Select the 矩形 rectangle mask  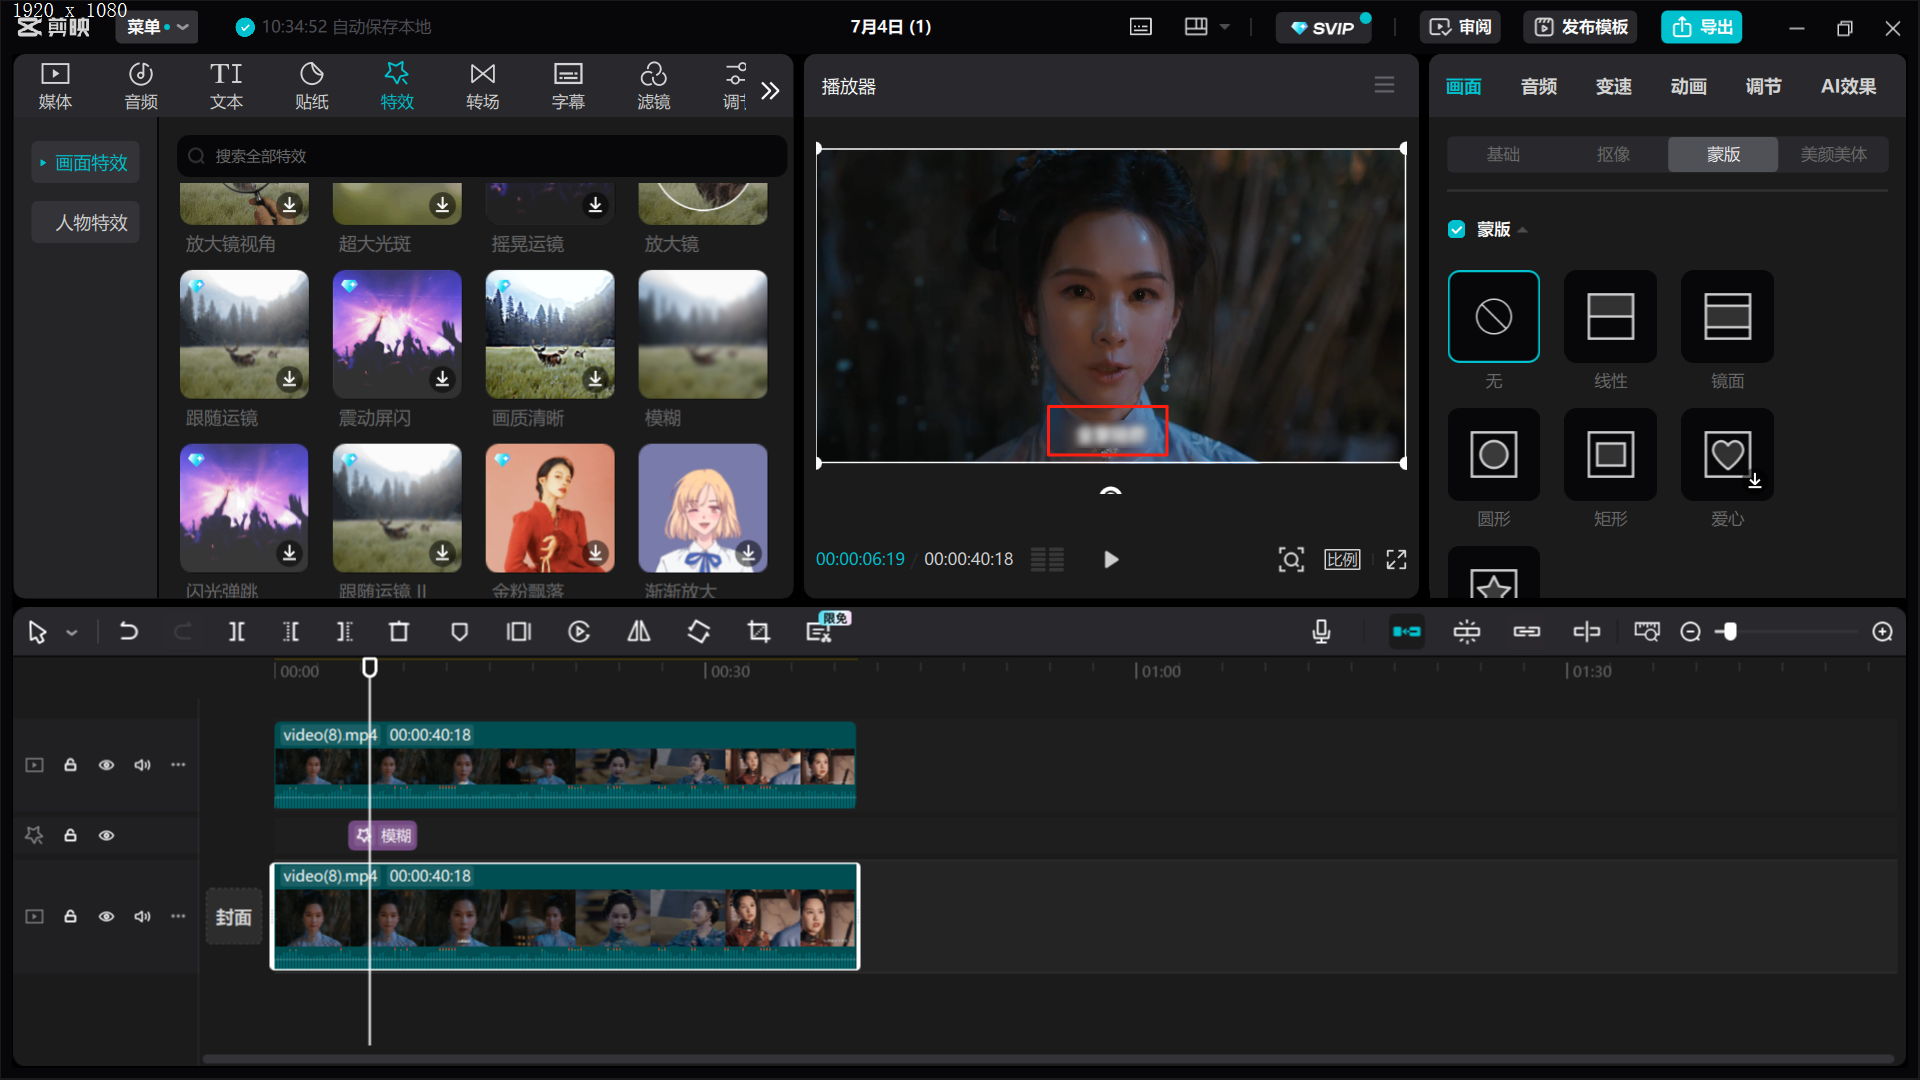[x=1610, y=455]
